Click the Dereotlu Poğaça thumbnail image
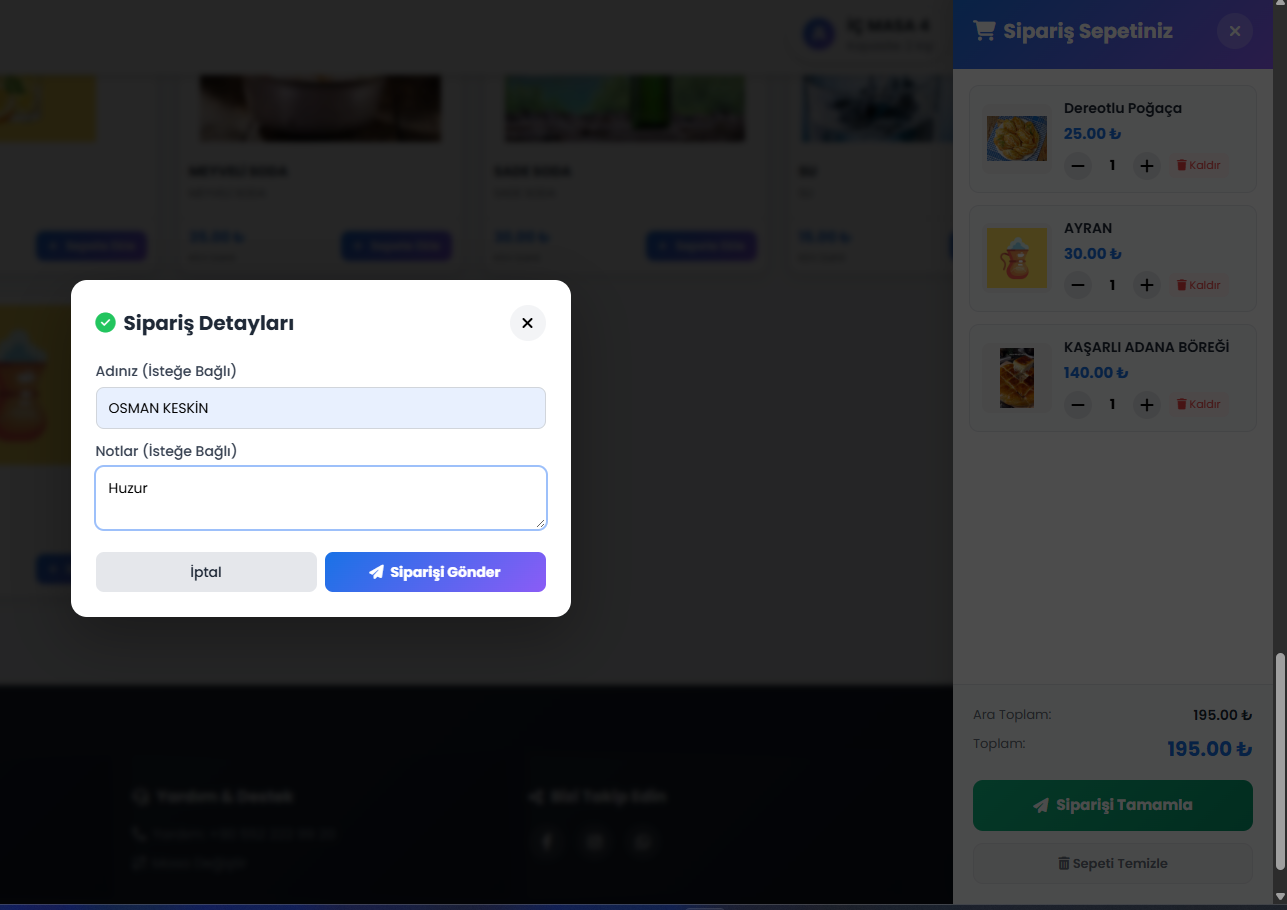This screenshot has height=910, width=1287. coord(1016,138)
